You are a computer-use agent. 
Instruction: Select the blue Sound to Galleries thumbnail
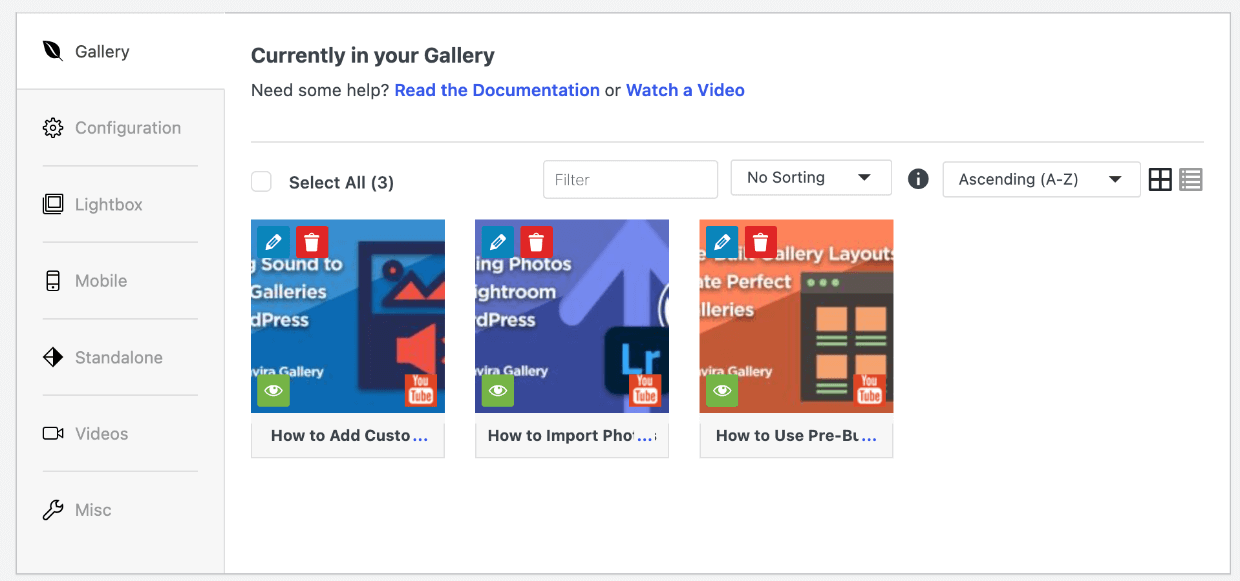[348, 316]
